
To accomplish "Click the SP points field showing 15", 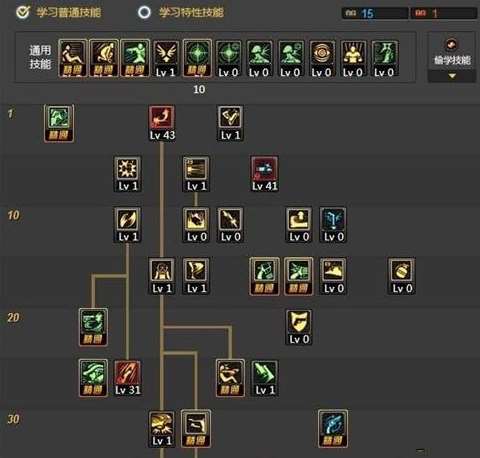I will tap(375, 13).
